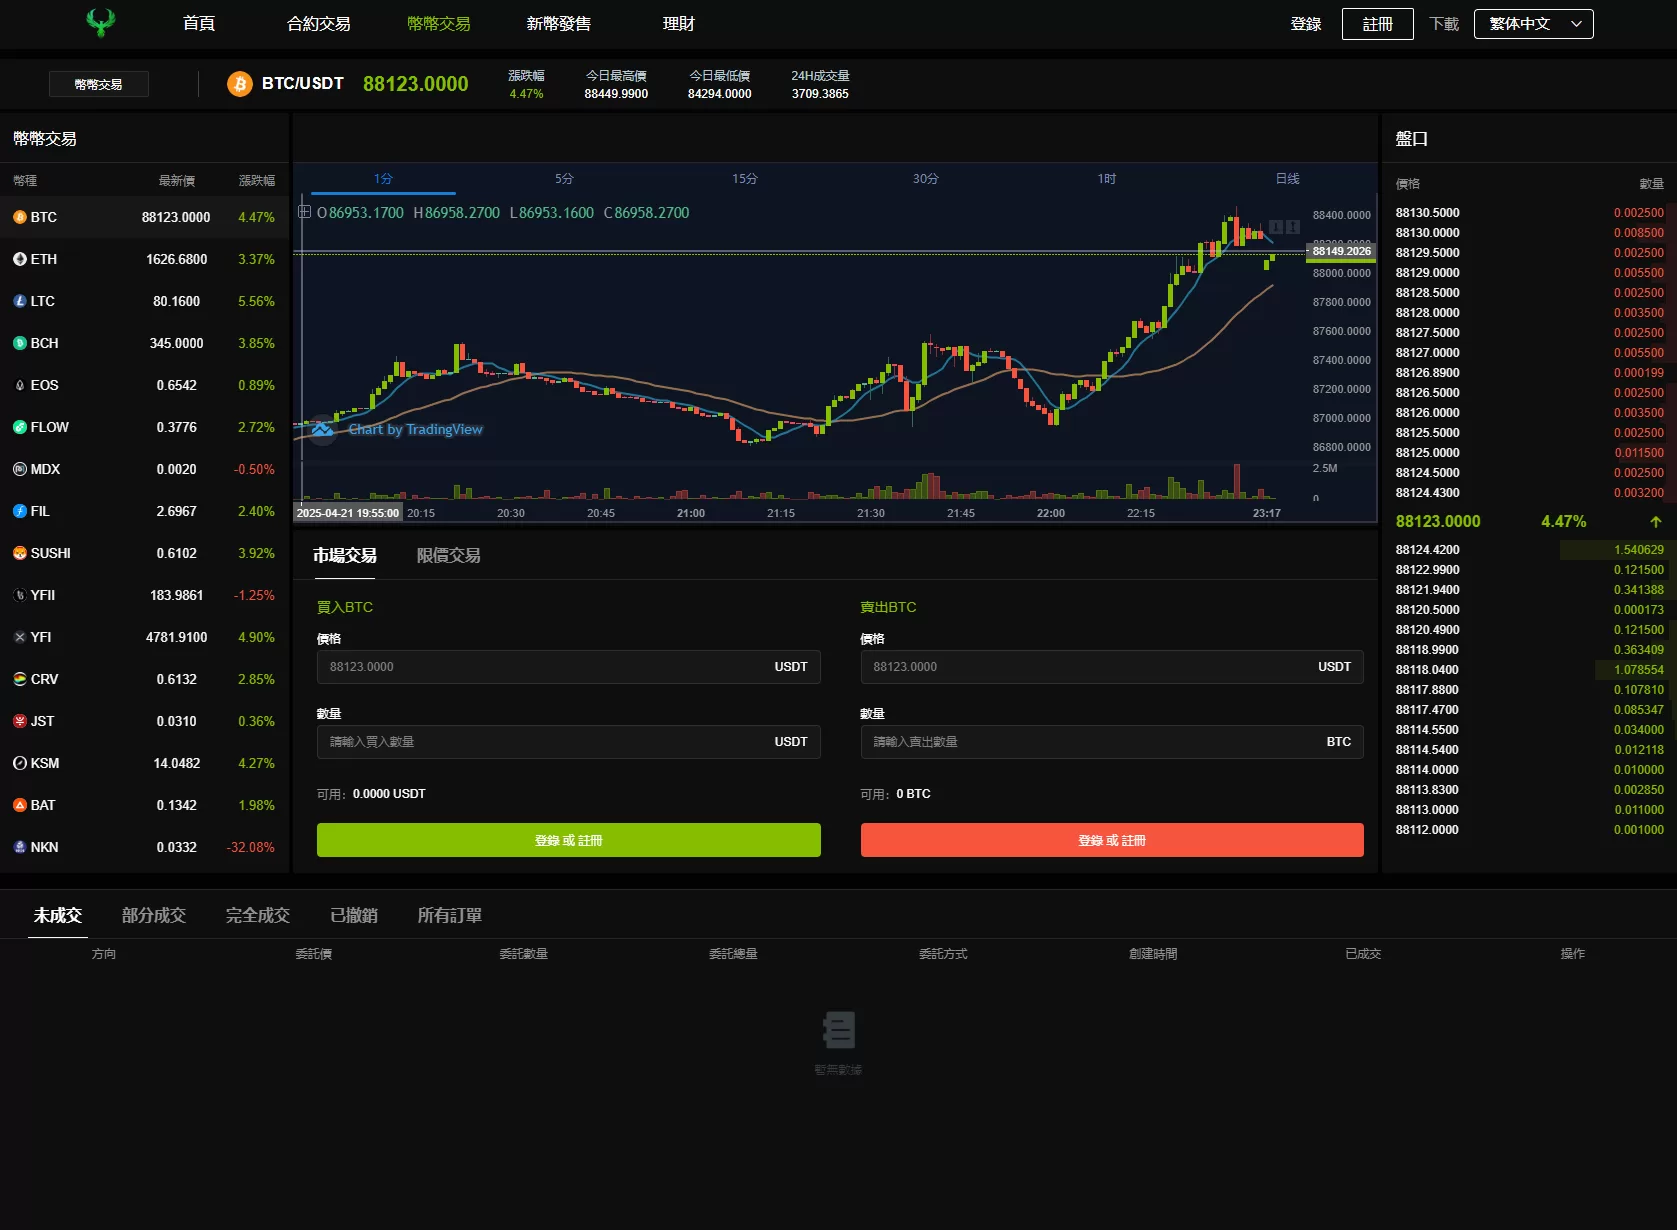Open the 合約交易 menu item
Screen dimensions: 1677x1230
point(318,24)
